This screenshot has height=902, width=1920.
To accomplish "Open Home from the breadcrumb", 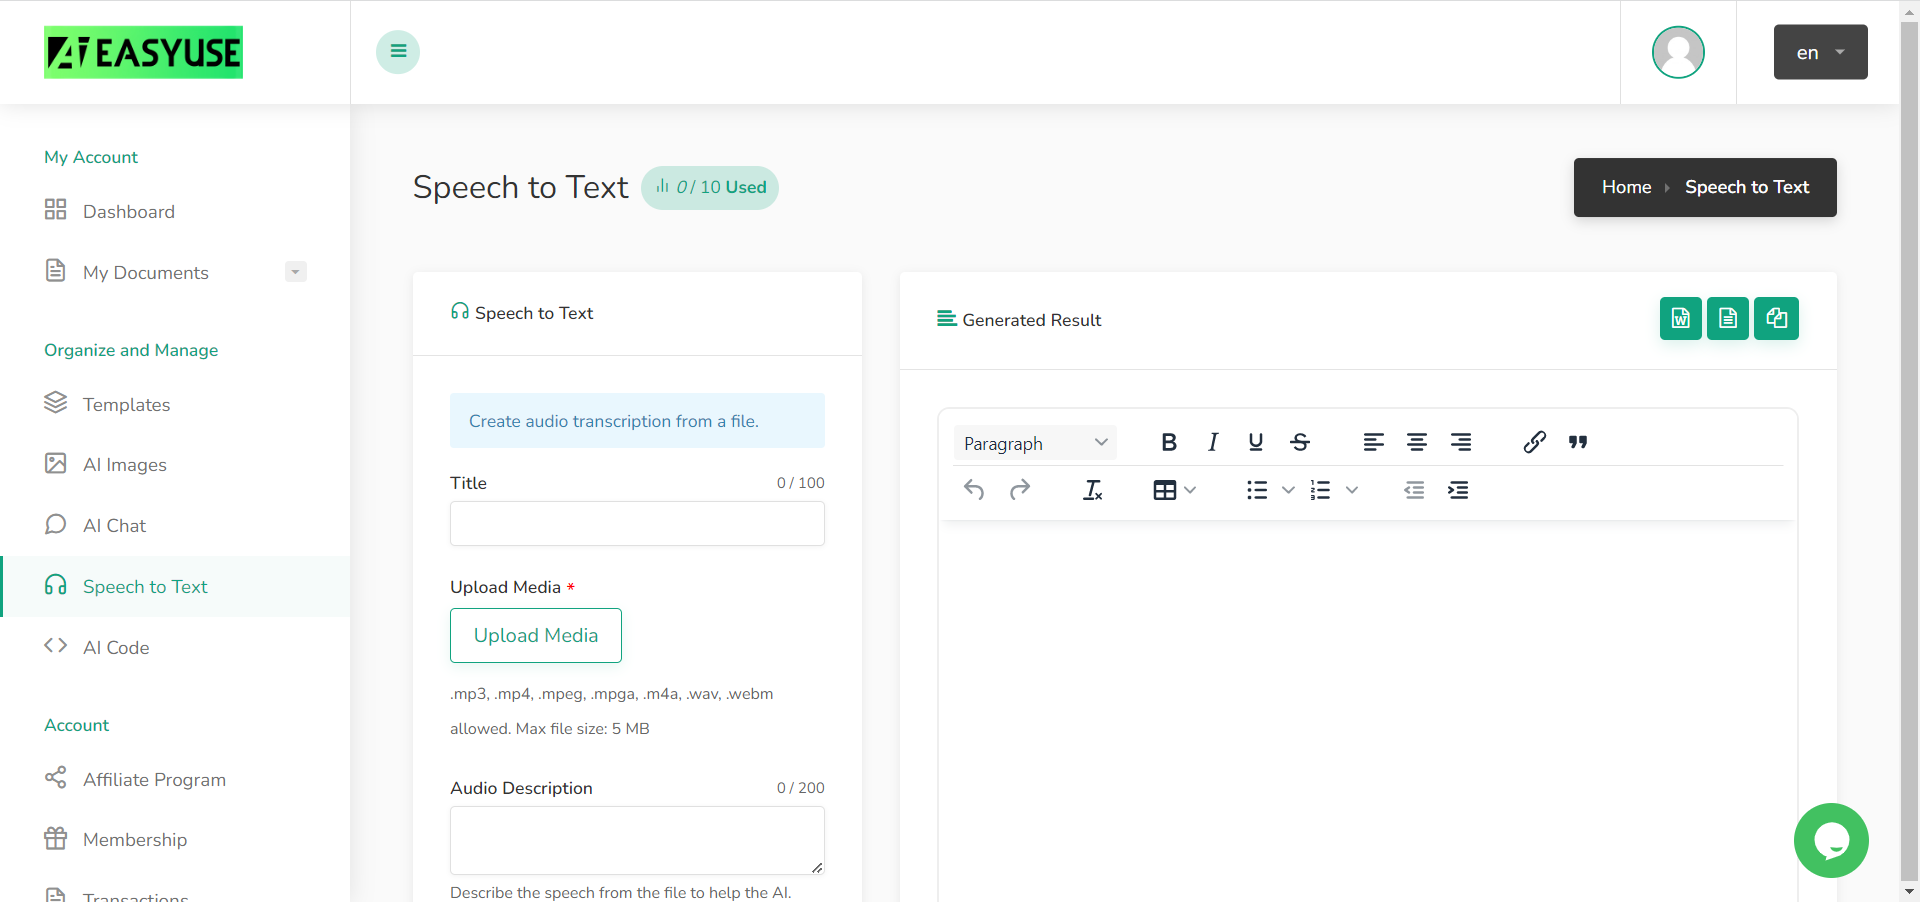I will (x=1626, y=187).
